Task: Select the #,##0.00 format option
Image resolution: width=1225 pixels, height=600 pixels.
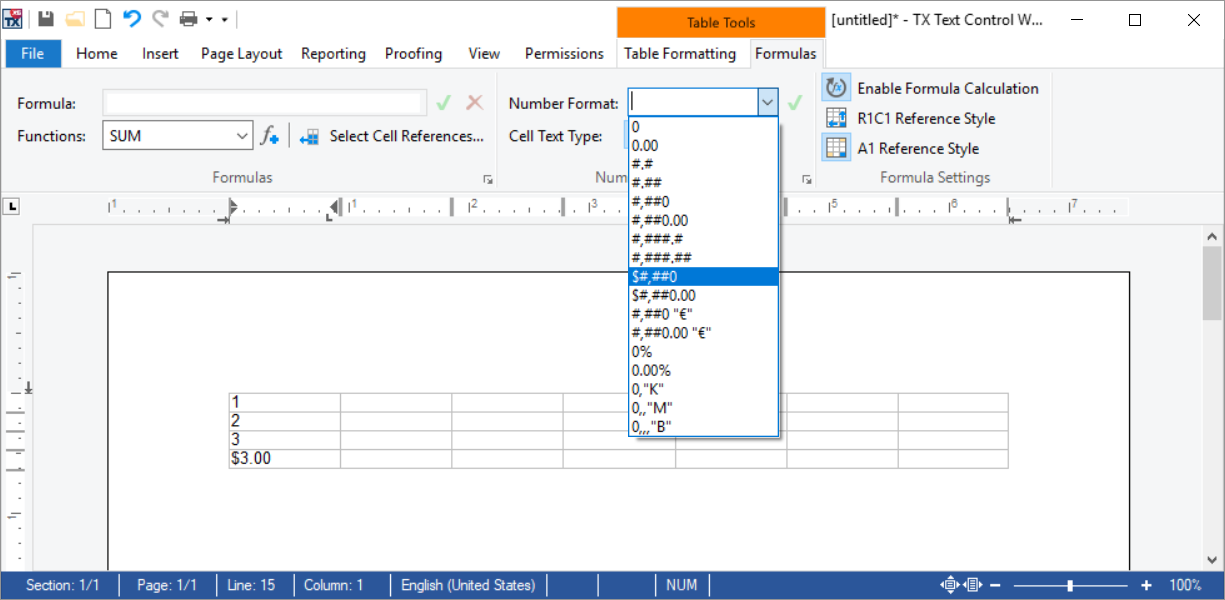Action: pos(704,220)
